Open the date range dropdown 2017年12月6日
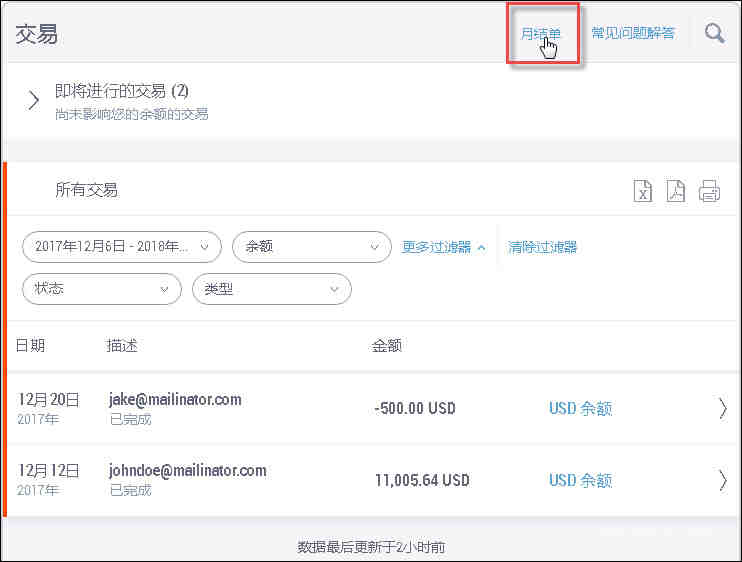 tap(122, 247)
